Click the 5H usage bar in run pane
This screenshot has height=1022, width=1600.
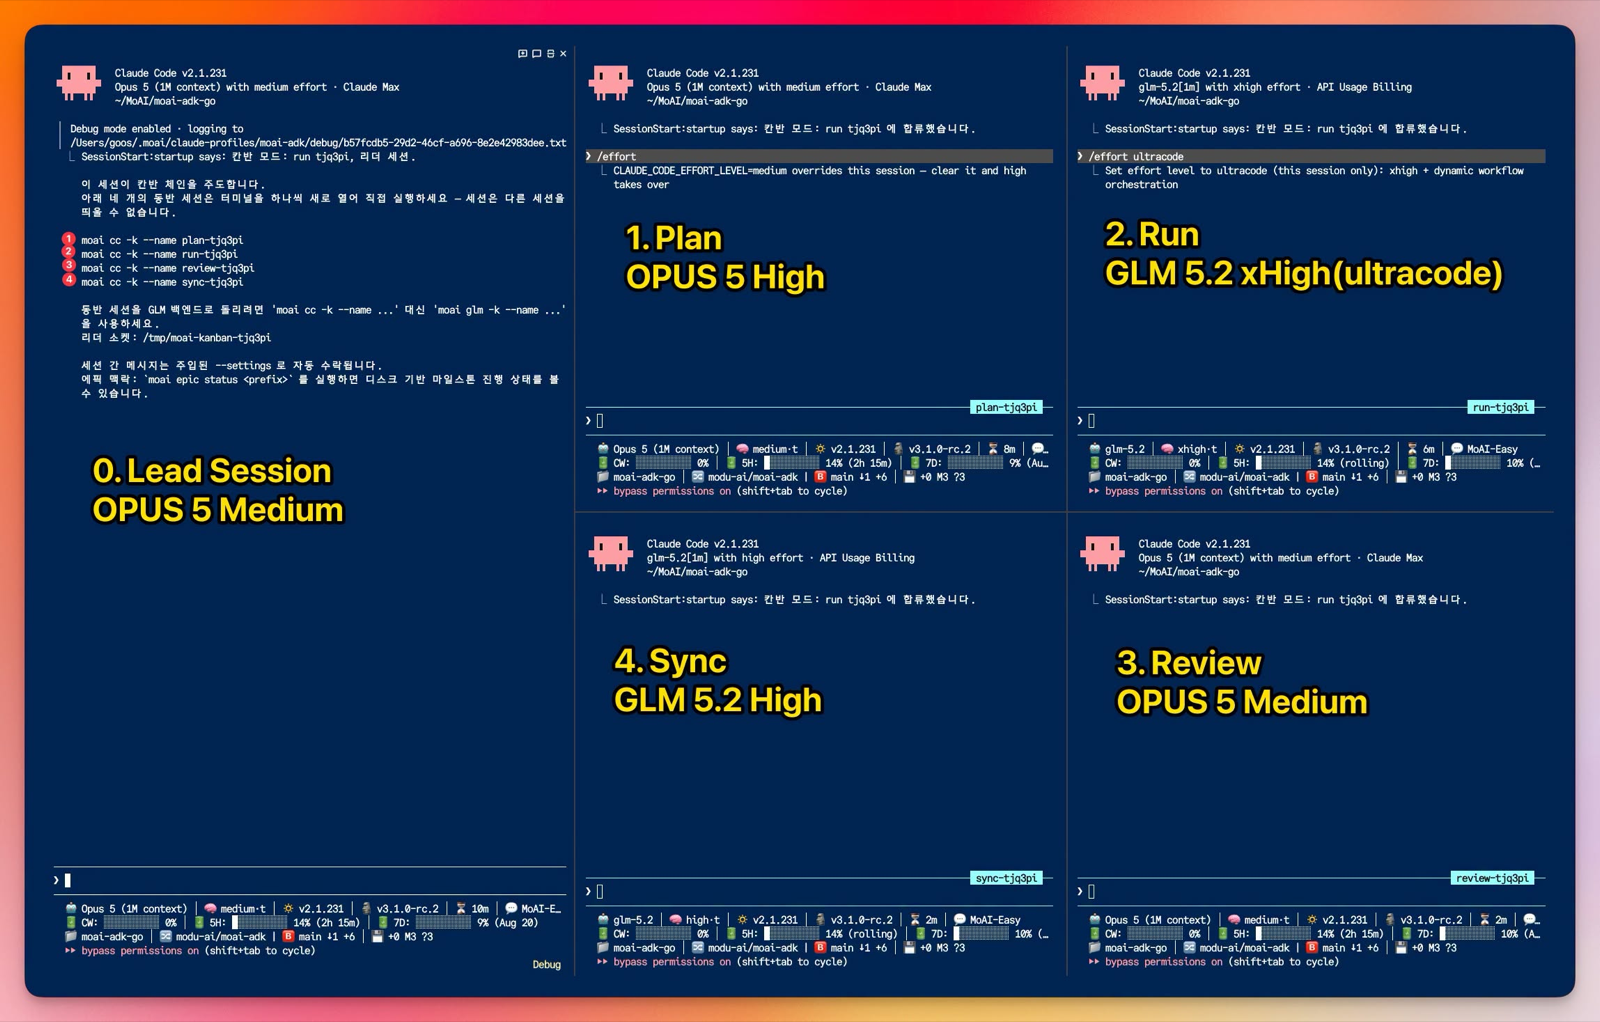coord(1283,463)
